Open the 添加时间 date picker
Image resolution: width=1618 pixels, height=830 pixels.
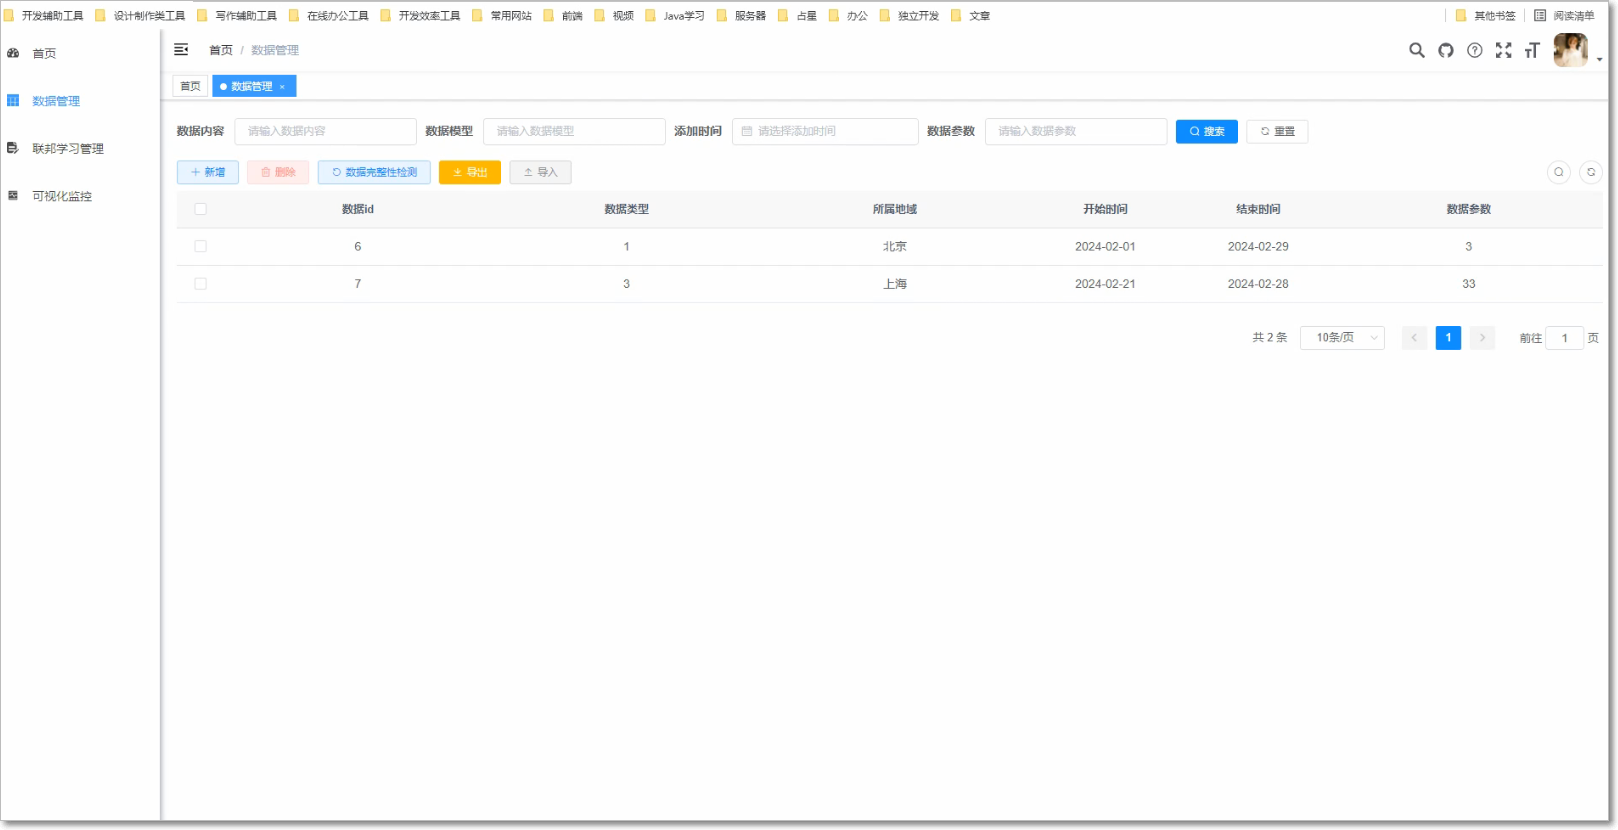click(x=825, y=131)
